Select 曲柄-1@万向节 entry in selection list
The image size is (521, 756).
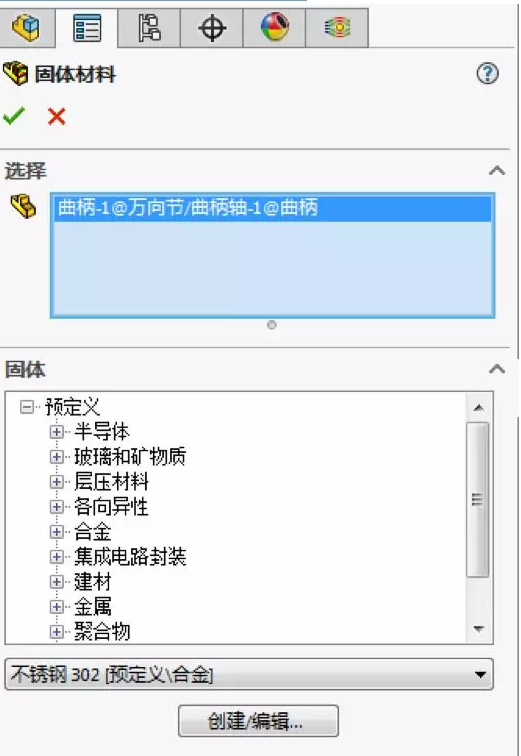point(272,208)
